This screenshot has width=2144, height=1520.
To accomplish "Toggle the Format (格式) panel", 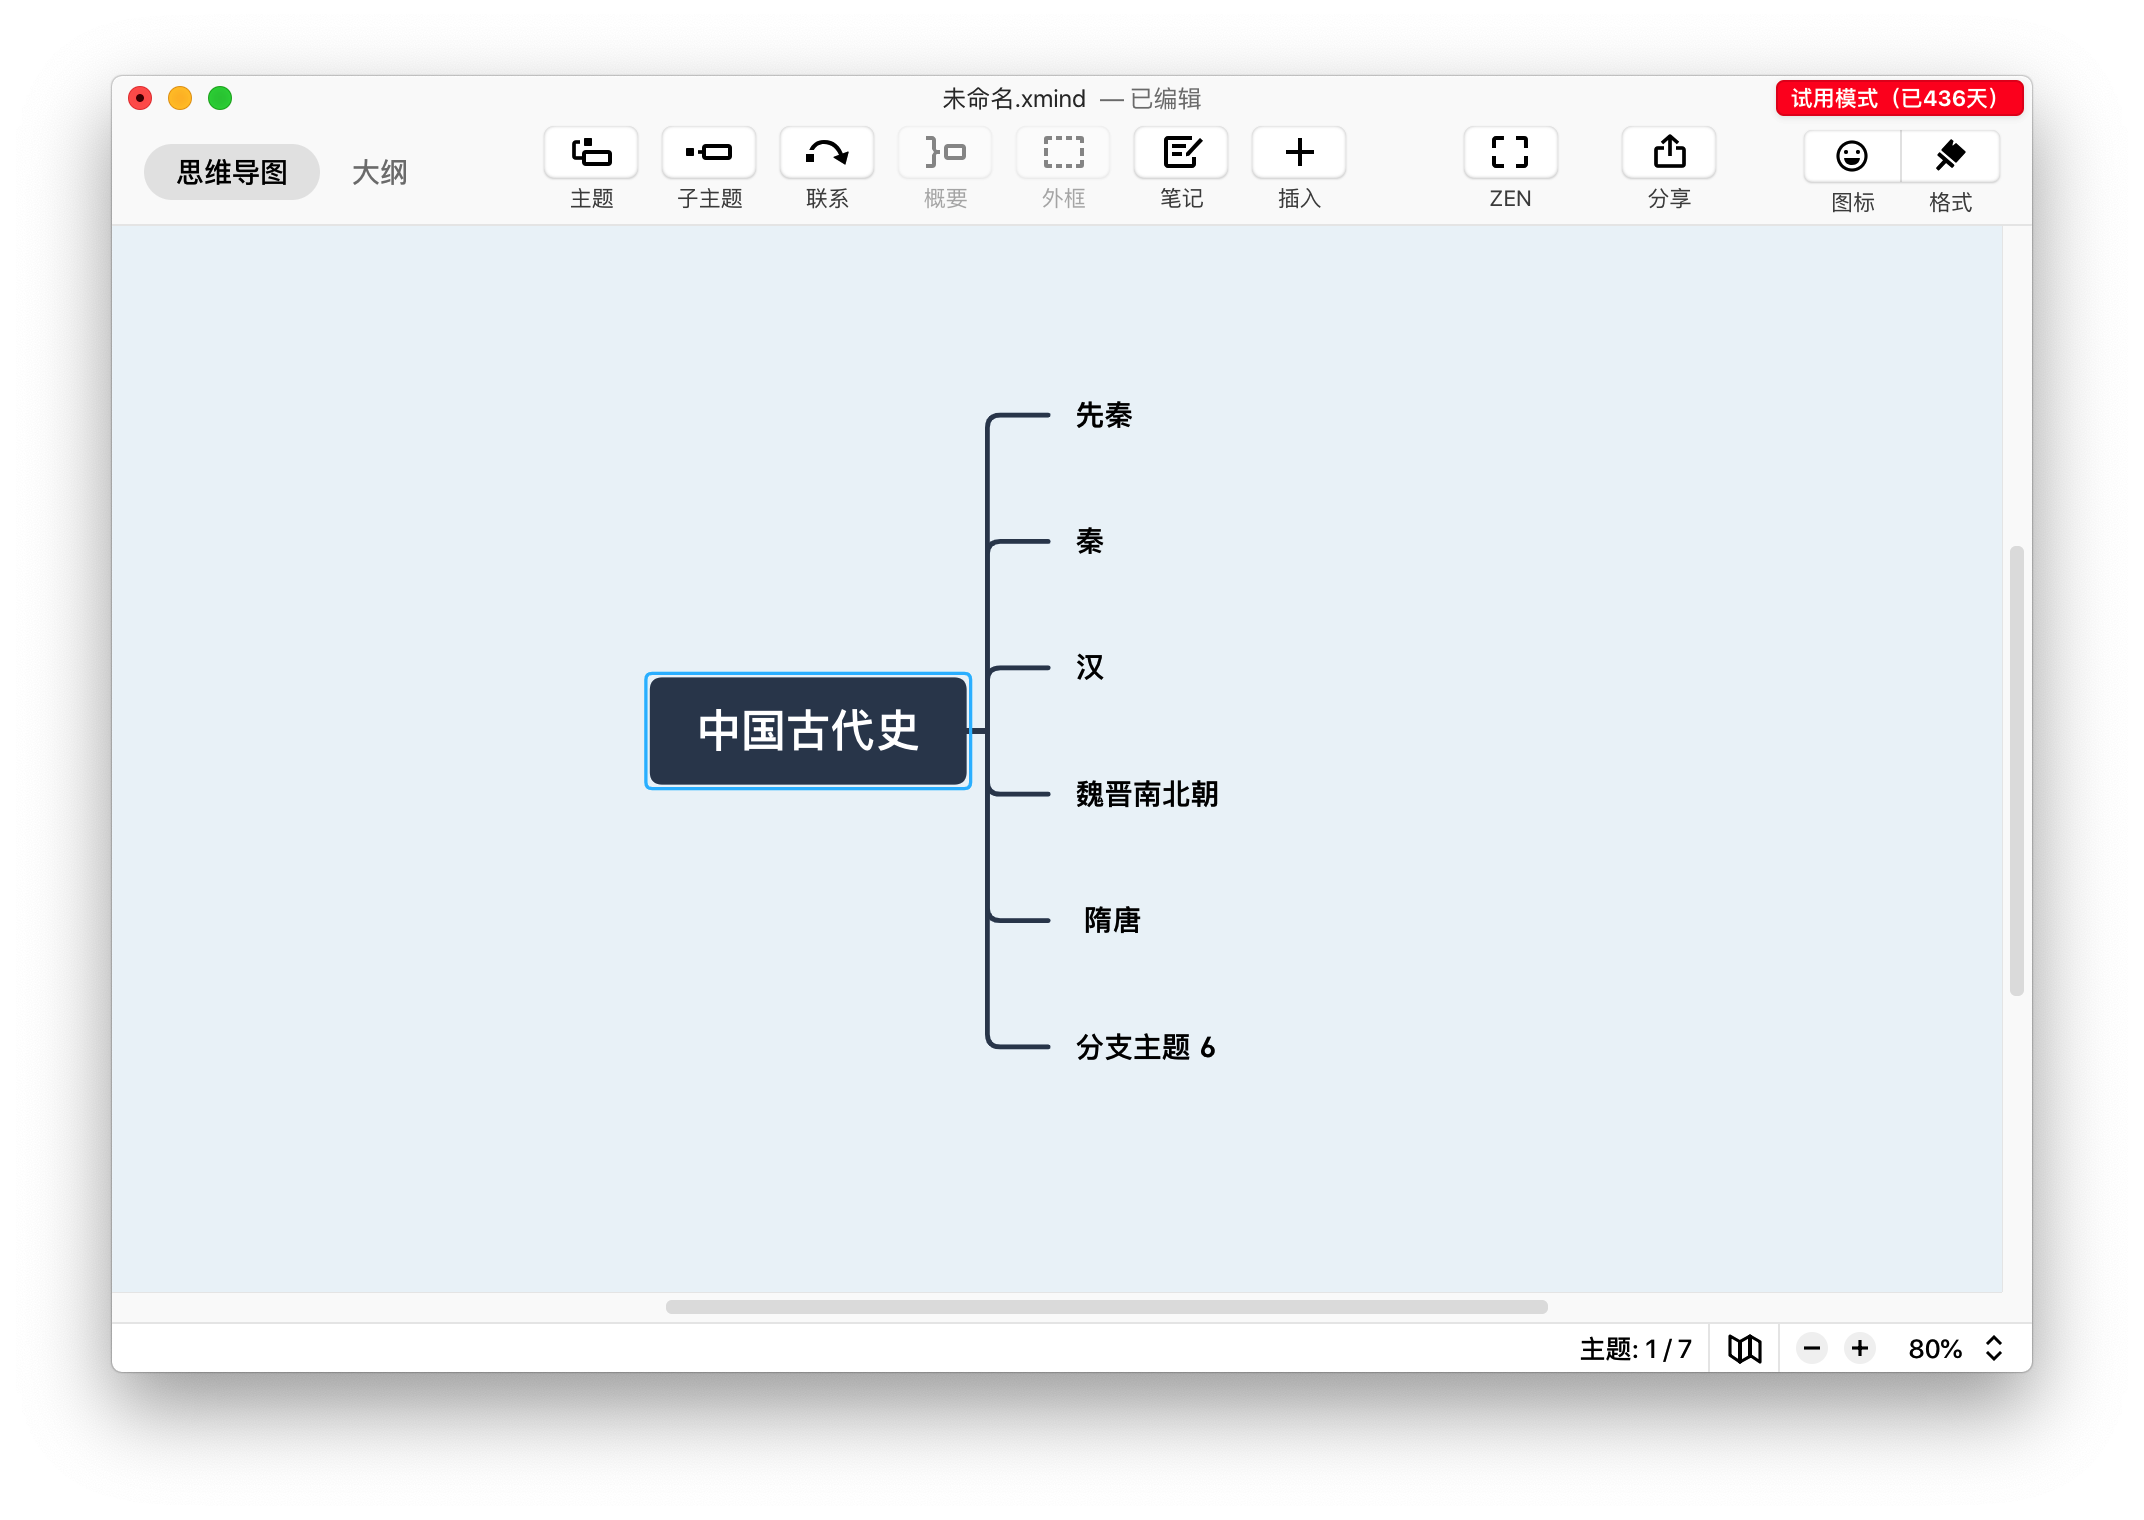I will click(1950, 157).
